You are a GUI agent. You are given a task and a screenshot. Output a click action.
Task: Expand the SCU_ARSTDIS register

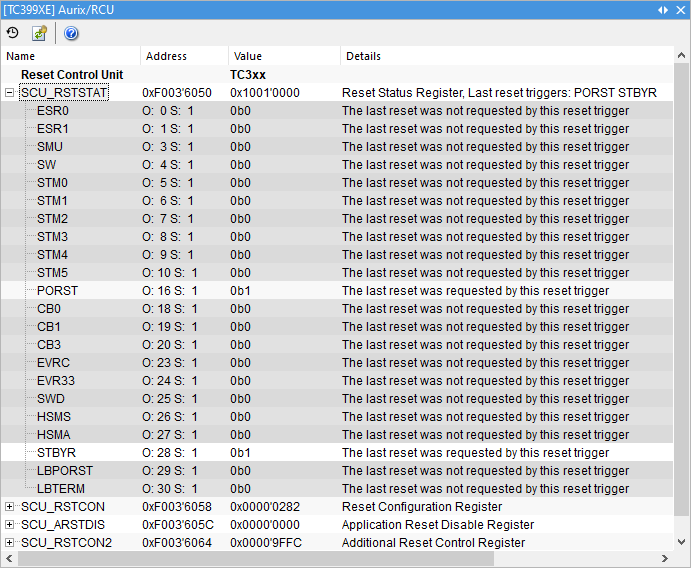tap(10, 525)
